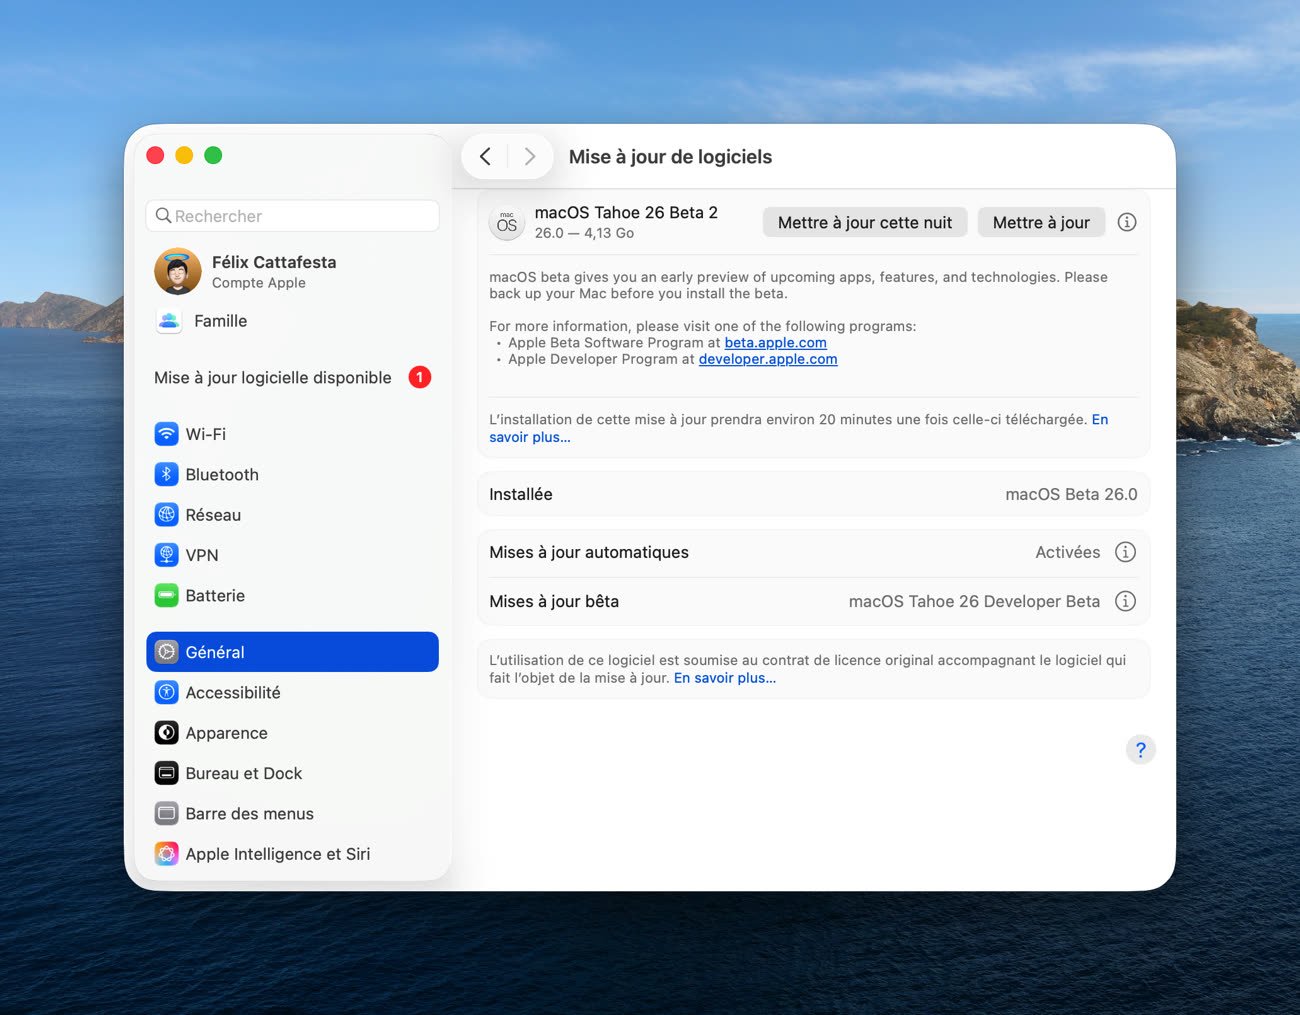Click the red update badge showing 1
This screenshot has height=1015, width=1300.
(x=420, y=377)
